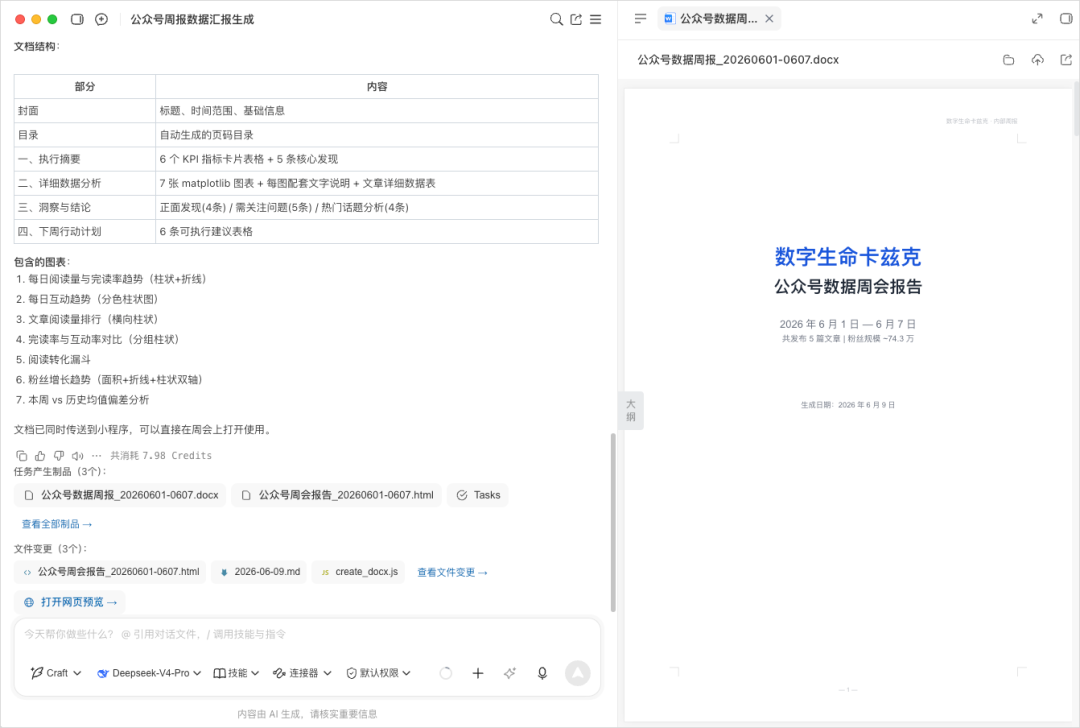This screenshot has width=1080, height=728.
Task: Open the create_docx.js file chip
Action: (x=358, y=572)
